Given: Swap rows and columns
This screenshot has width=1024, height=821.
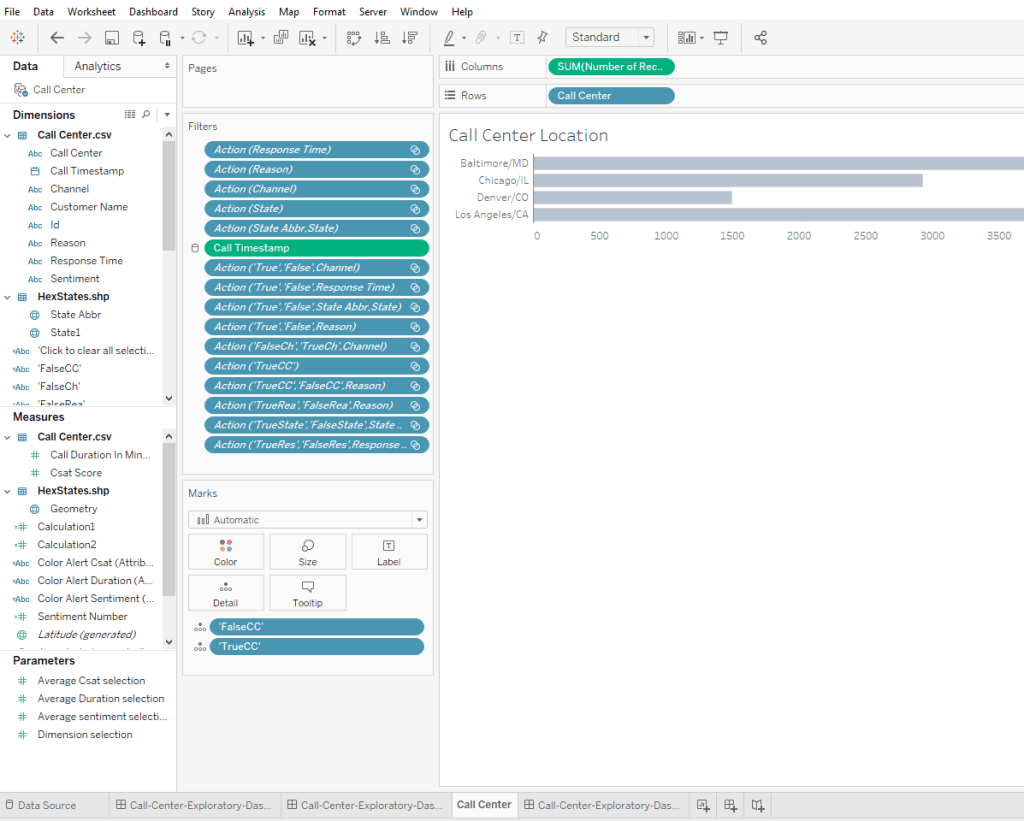Looking at the screenshot, I should point(354,38).
